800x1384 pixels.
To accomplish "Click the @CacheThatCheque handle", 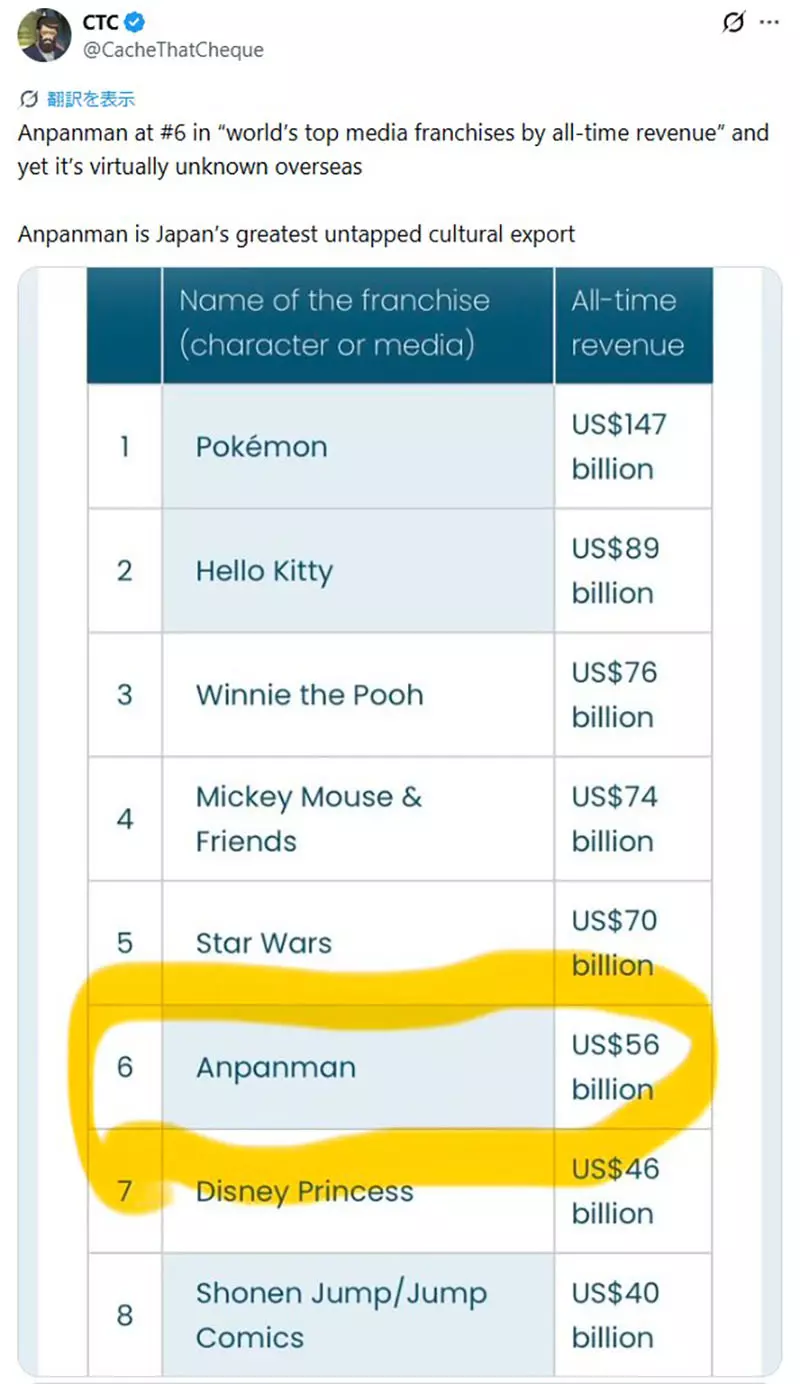I will coord(173,49).
